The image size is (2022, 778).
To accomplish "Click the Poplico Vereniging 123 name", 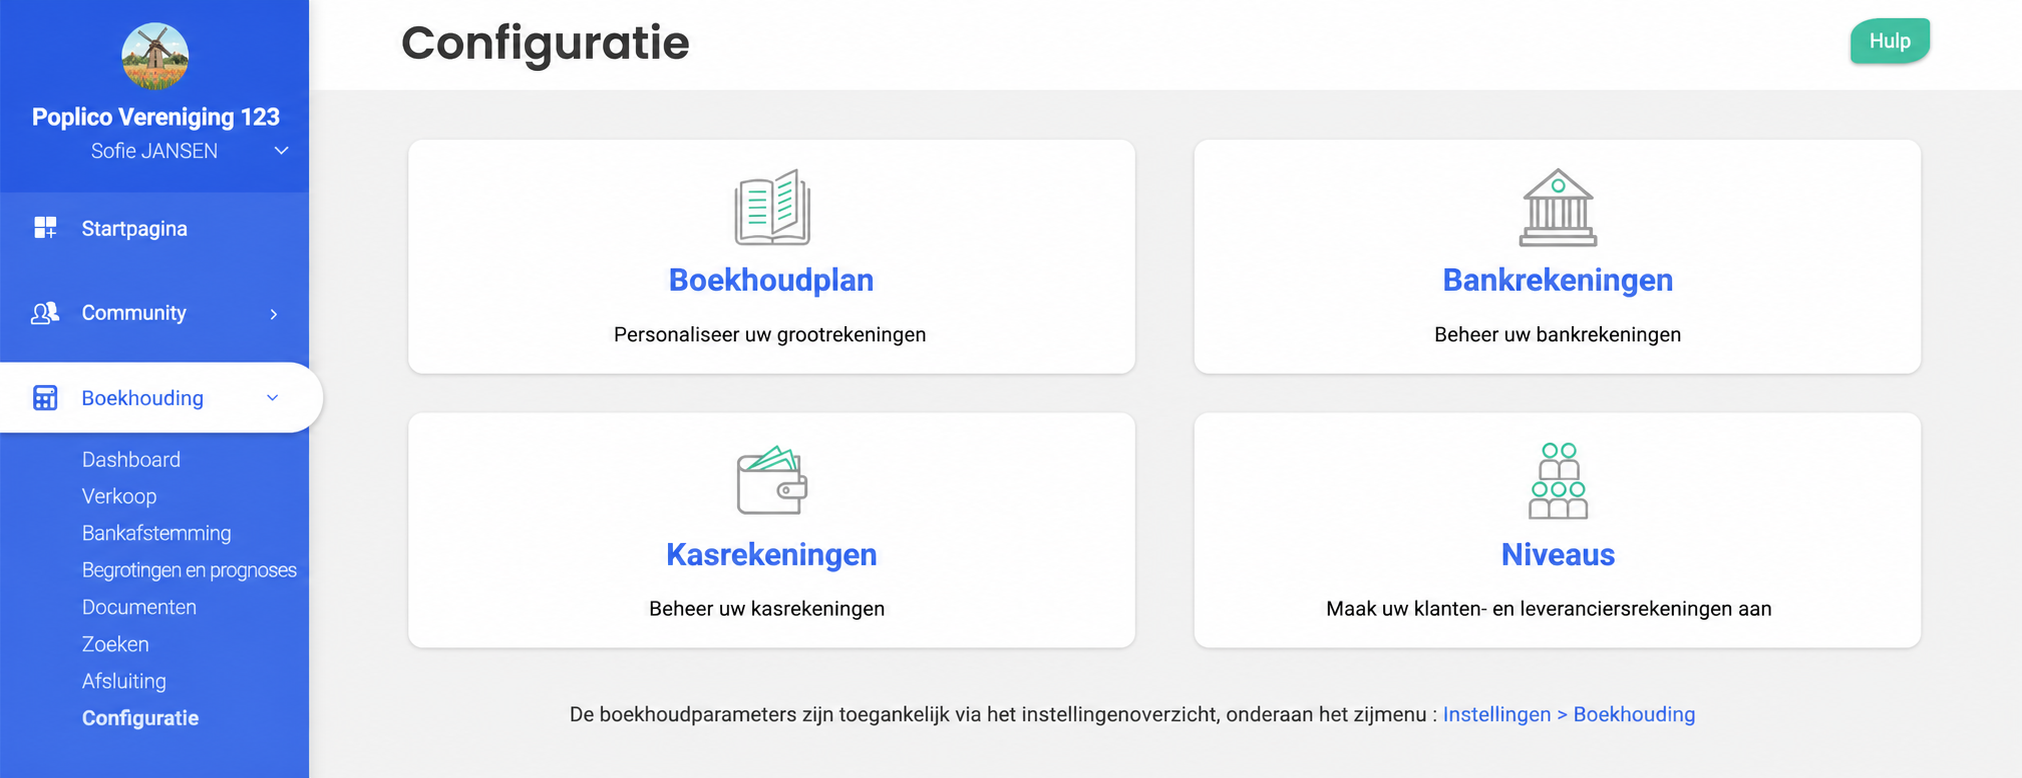I will pos(155,117).
